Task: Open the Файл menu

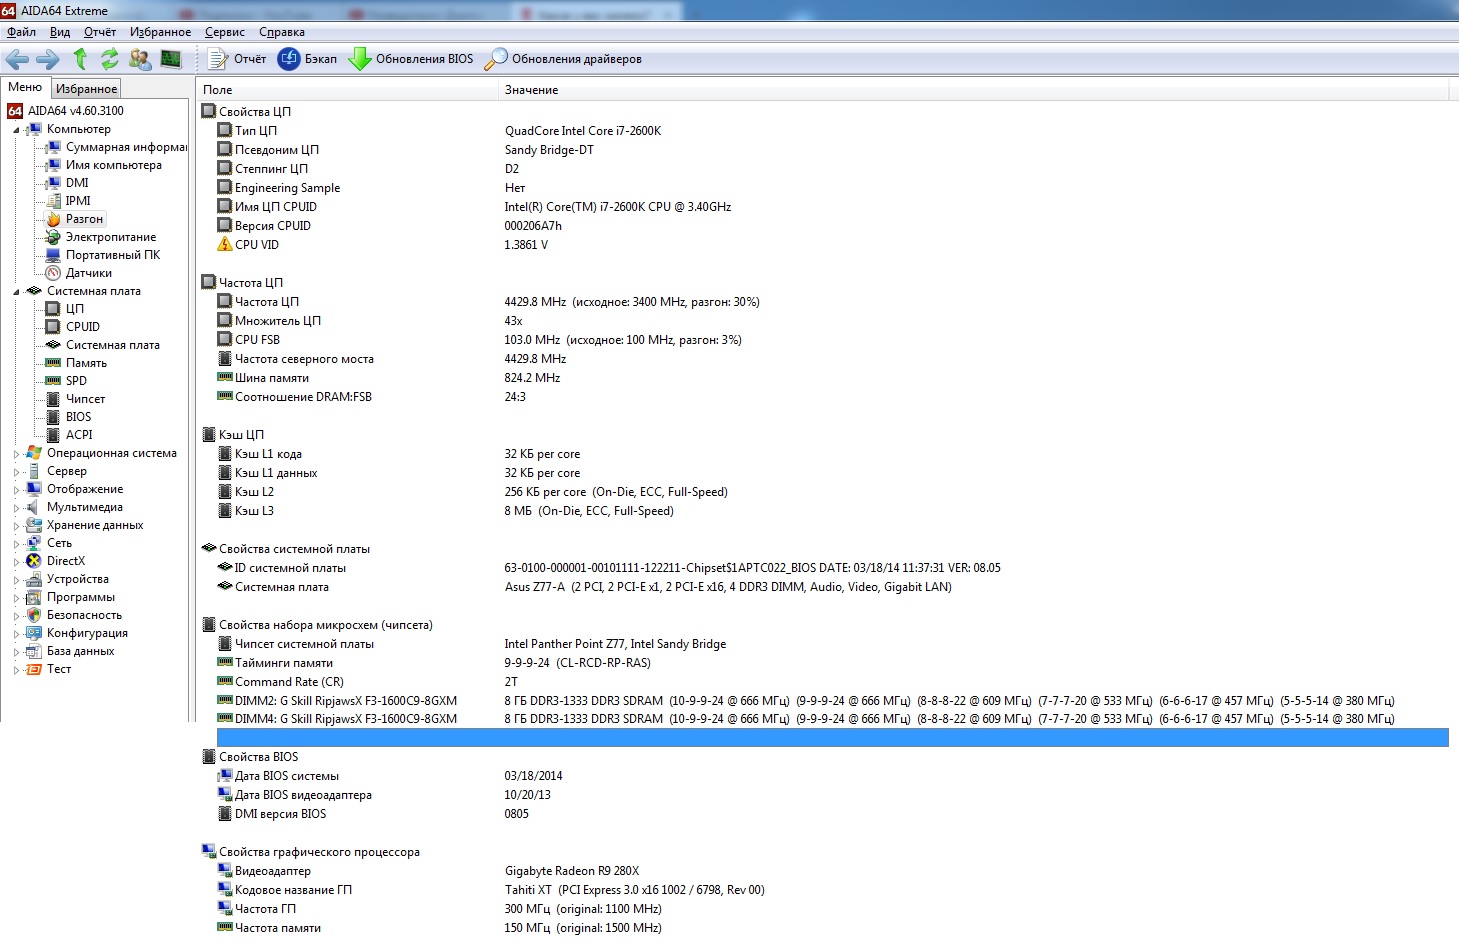Action: [x=21, y=32]
